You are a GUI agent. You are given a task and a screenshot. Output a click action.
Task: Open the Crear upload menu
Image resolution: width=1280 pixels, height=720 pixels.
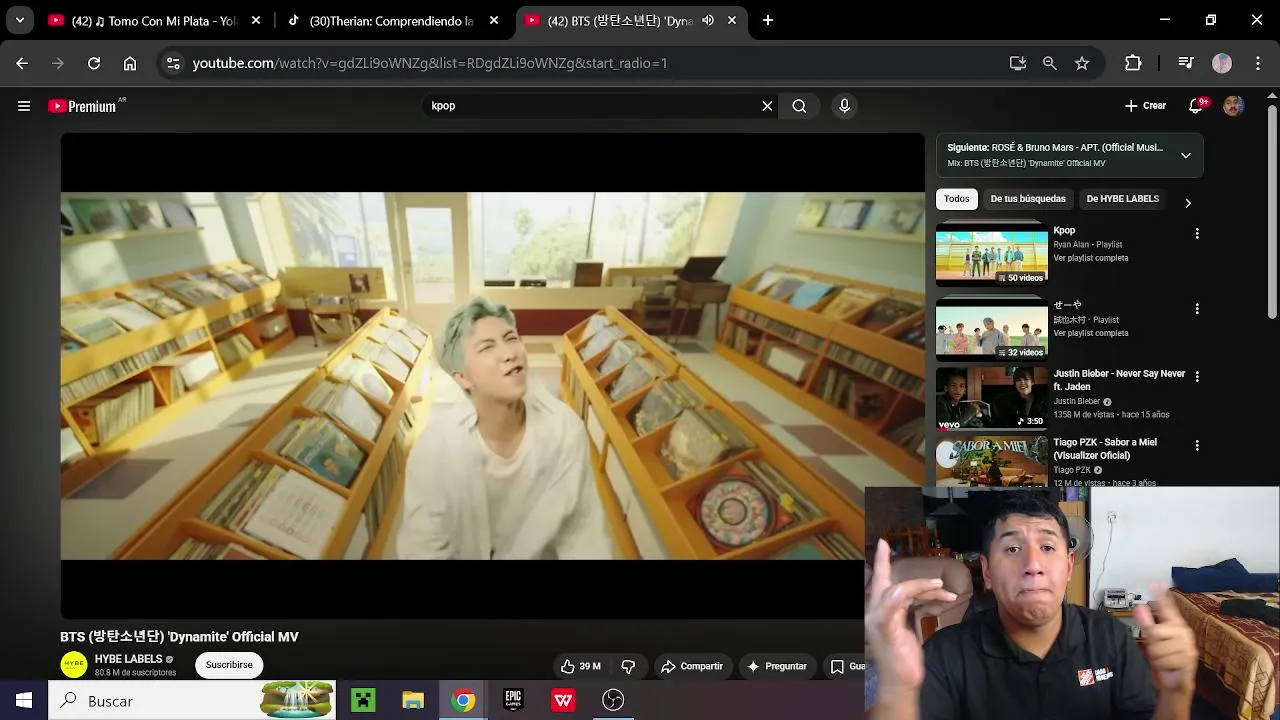[1145, 106]
